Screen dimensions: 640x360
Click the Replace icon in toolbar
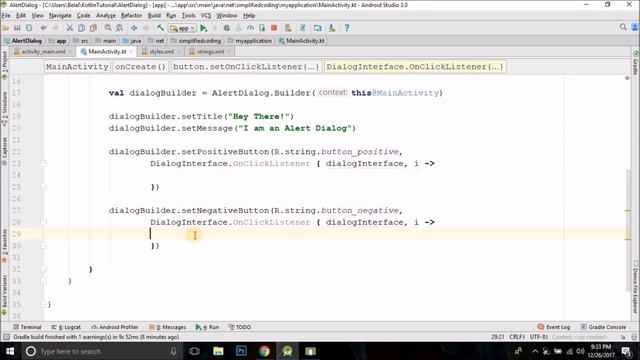point(120,28)
